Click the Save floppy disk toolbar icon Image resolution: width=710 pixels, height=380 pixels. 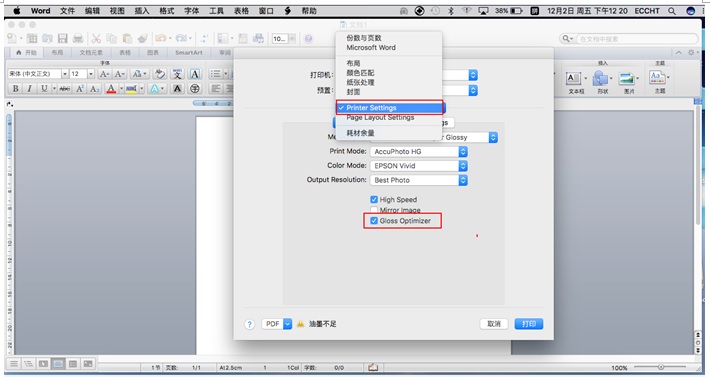pos(63,38)
